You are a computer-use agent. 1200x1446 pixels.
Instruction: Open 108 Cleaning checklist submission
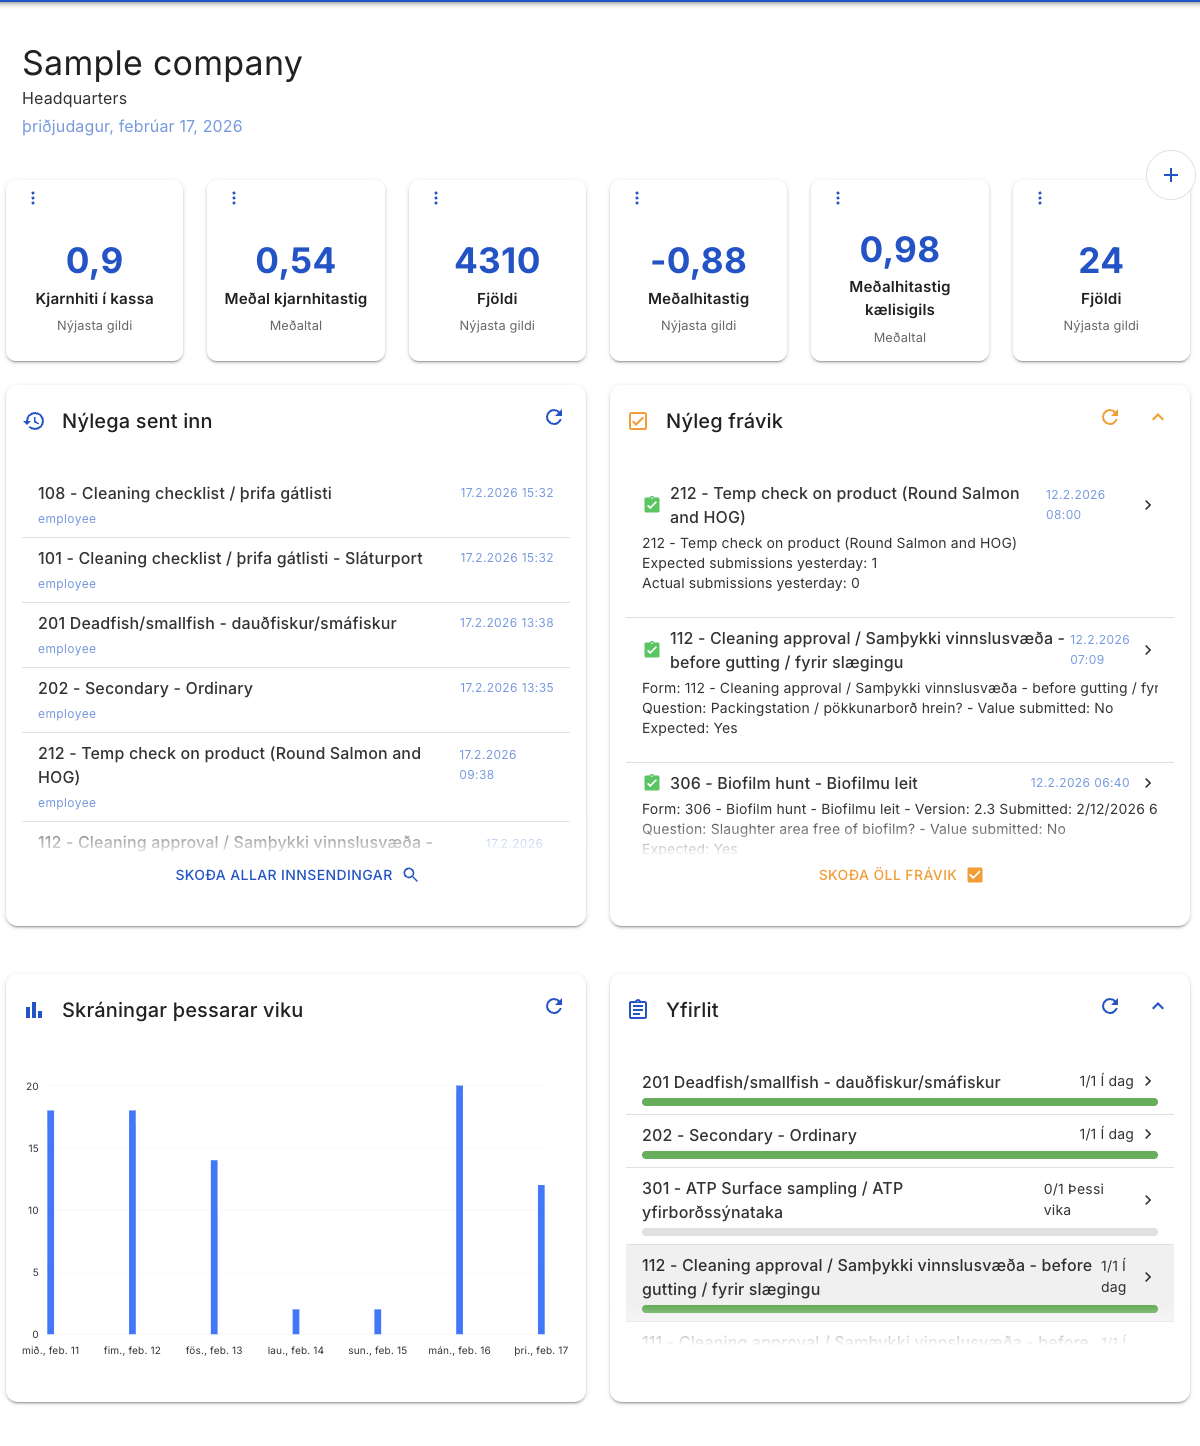(185, 494)
